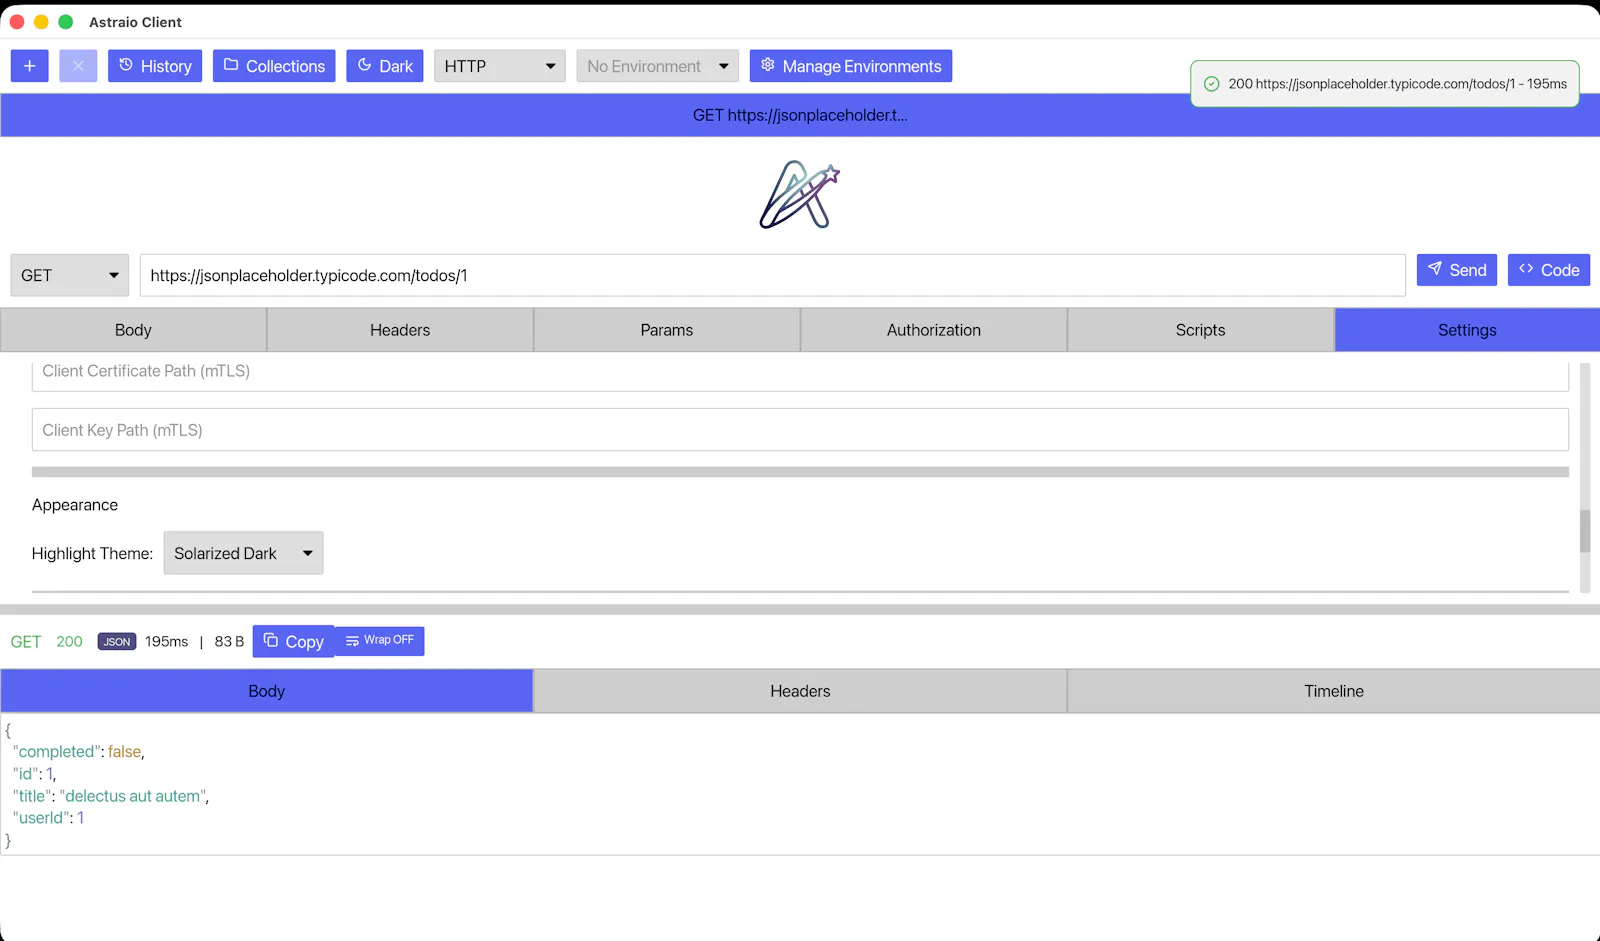The image size is (1600, 941).
Task: Open the GET method dropdown
Action: [70, 275]
